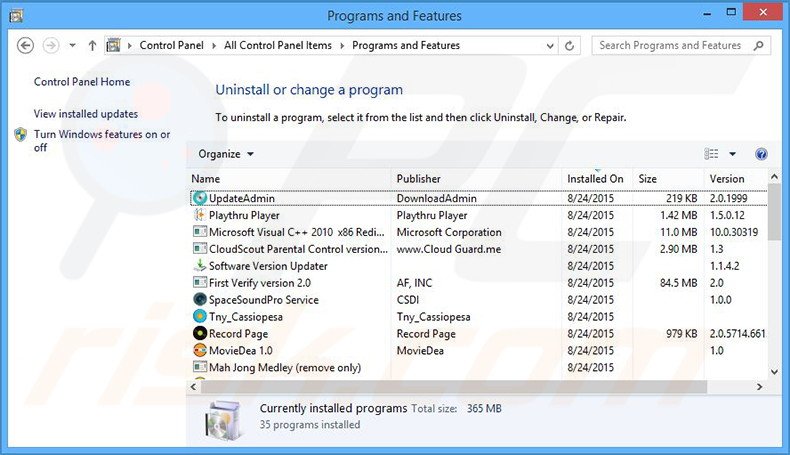Click the 84.5 MB size cell
This screenshot has height=455, width=790.
[679, 283]
